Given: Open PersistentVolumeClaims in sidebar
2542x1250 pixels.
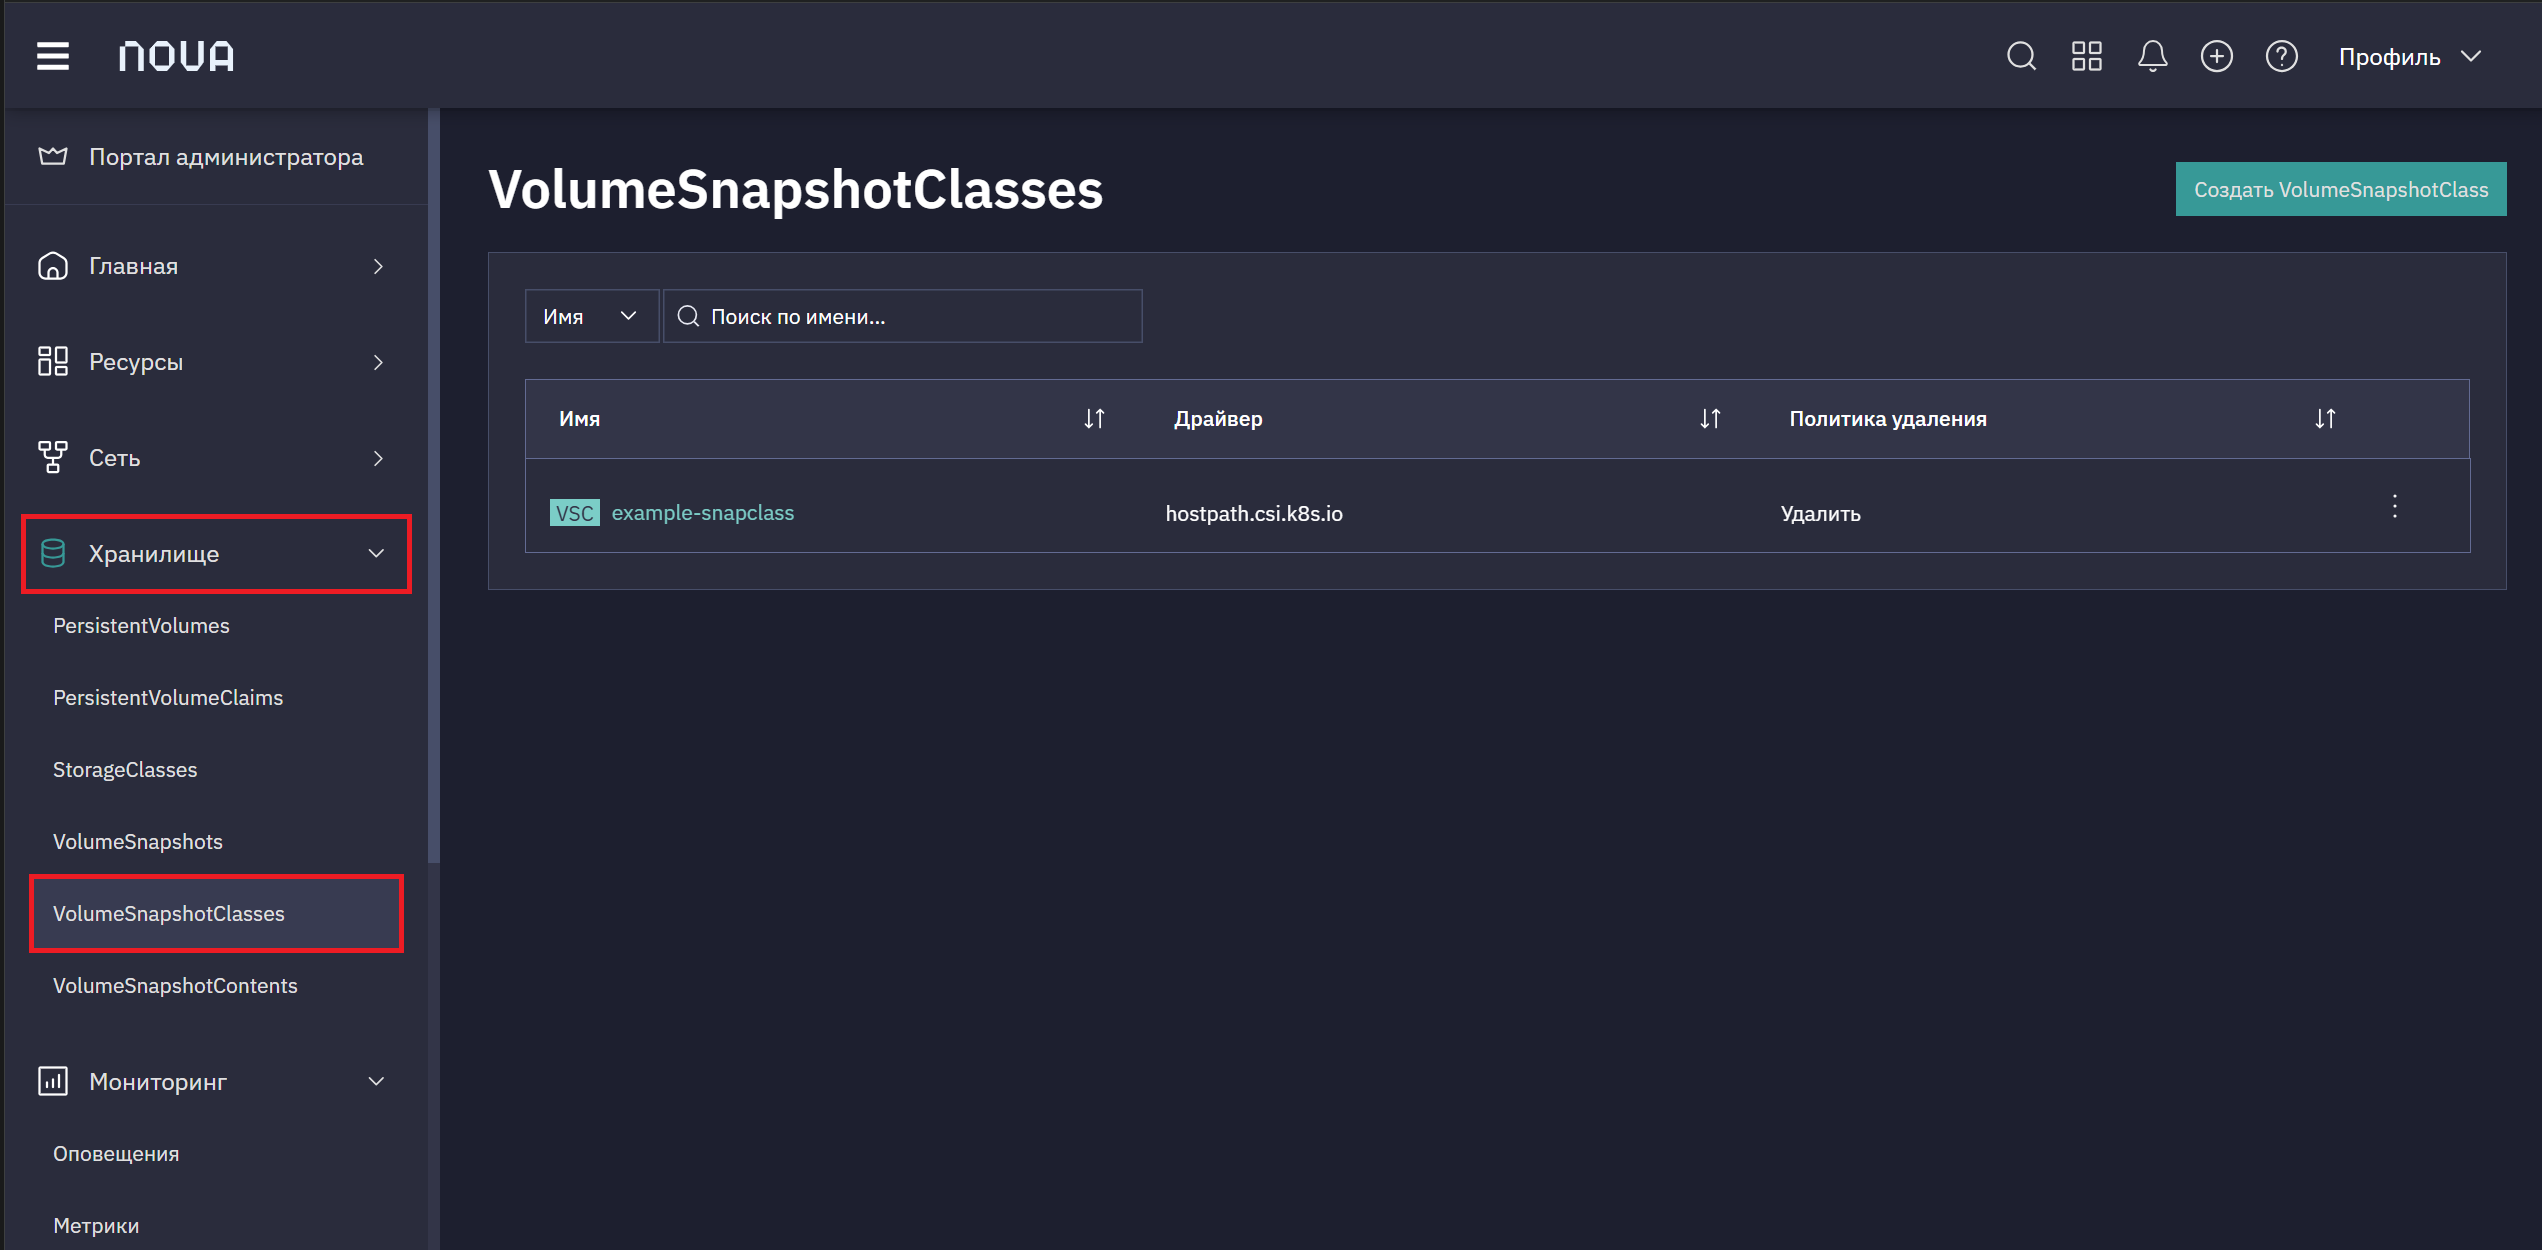Looking at the screenshot, I should pos(168,698).
